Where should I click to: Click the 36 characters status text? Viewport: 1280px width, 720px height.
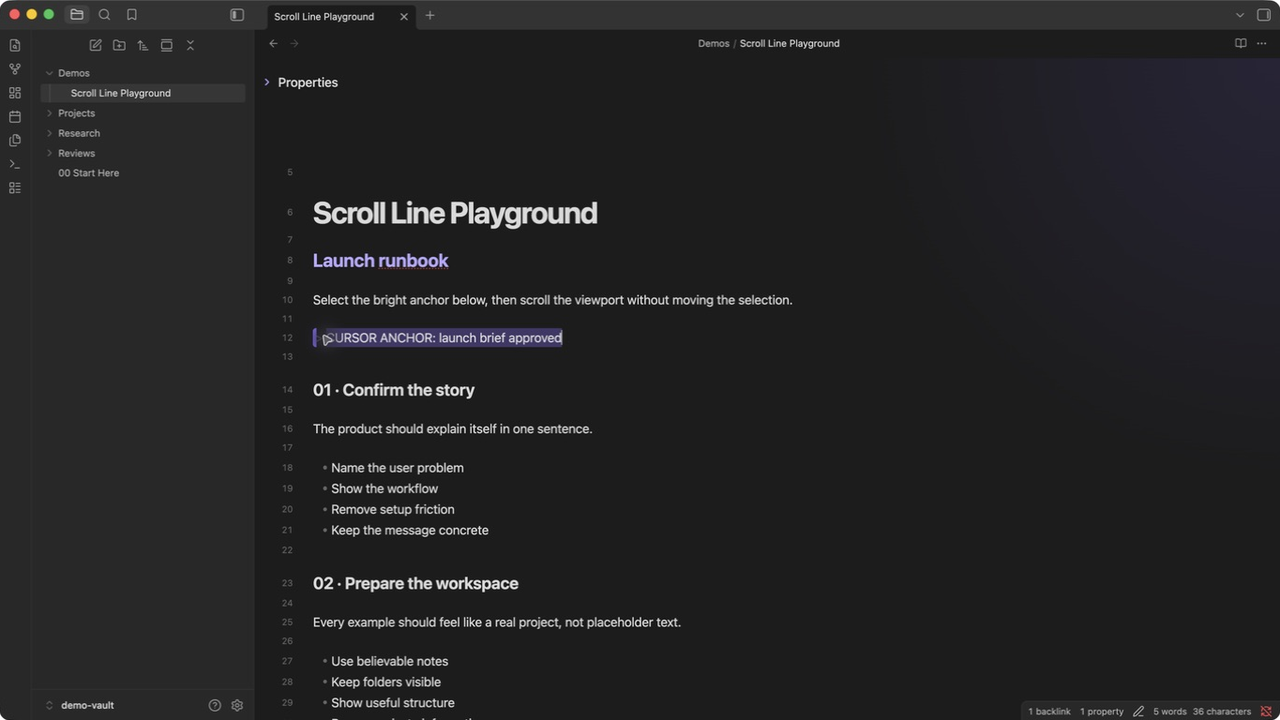[x=1221, y=711]
